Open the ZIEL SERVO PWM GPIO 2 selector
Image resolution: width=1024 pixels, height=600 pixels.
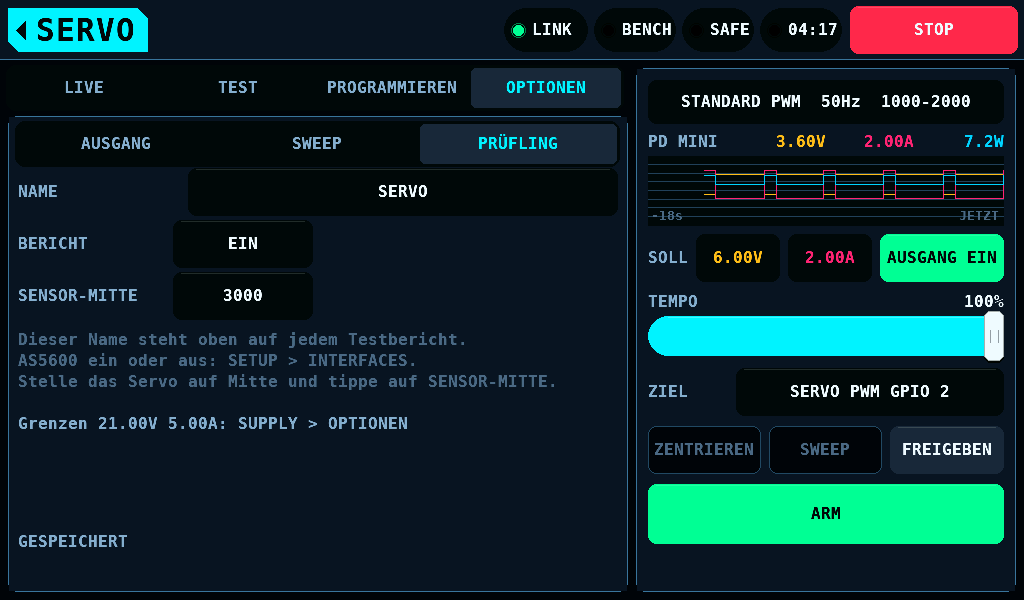[x=869, y=392]
